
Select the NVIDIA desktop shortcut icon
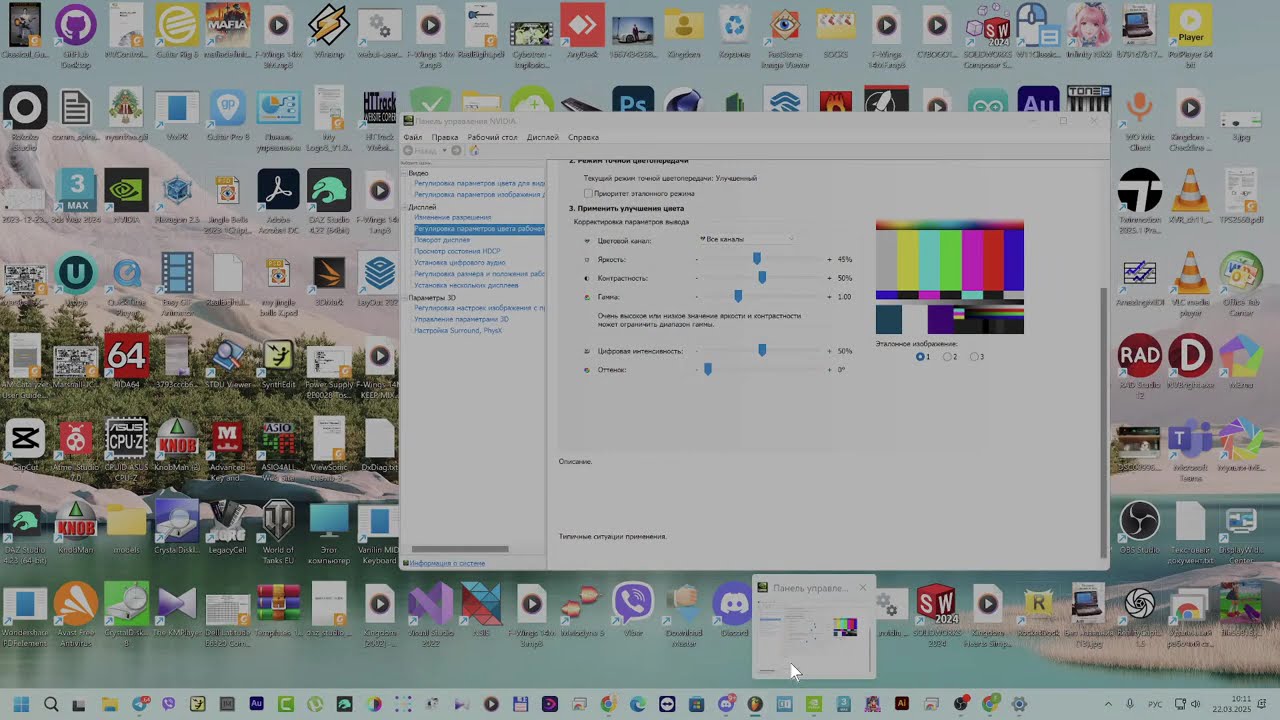[126, 197]
